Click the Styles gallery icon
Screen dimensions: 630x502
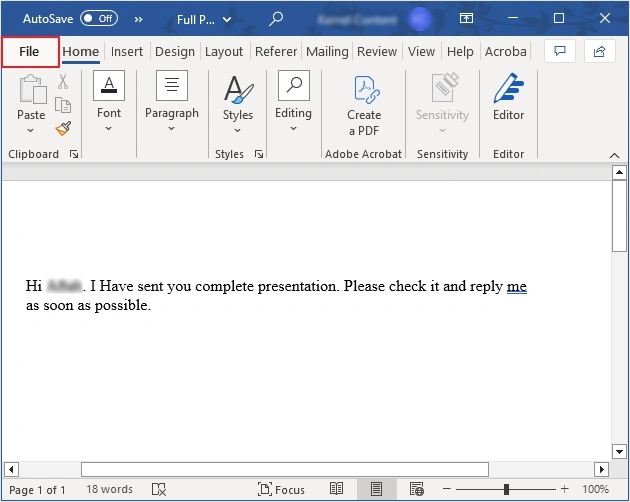click(238, 89)
